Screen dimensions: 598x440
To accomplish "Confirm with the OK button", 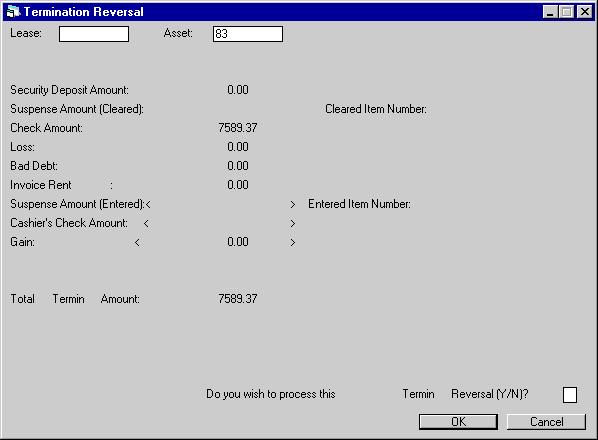I will 458,422.
